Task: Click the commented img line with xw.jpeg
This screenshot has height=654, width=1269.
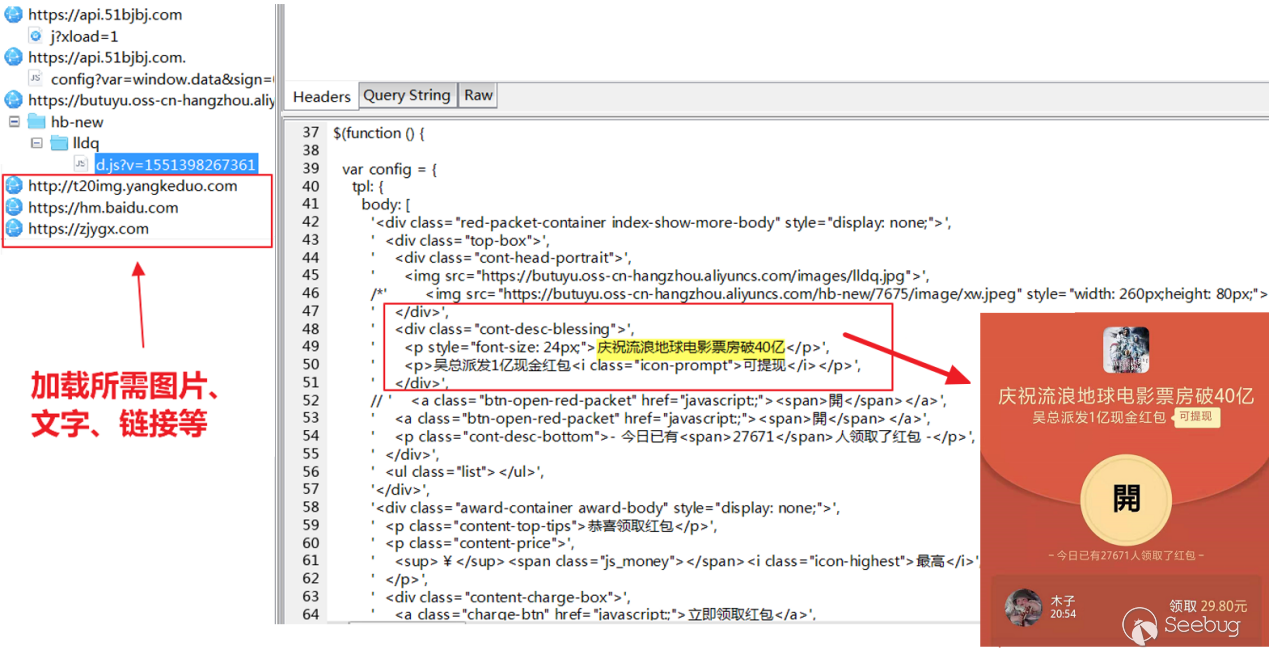Action: pyautogui.click(x=819, y=294)
